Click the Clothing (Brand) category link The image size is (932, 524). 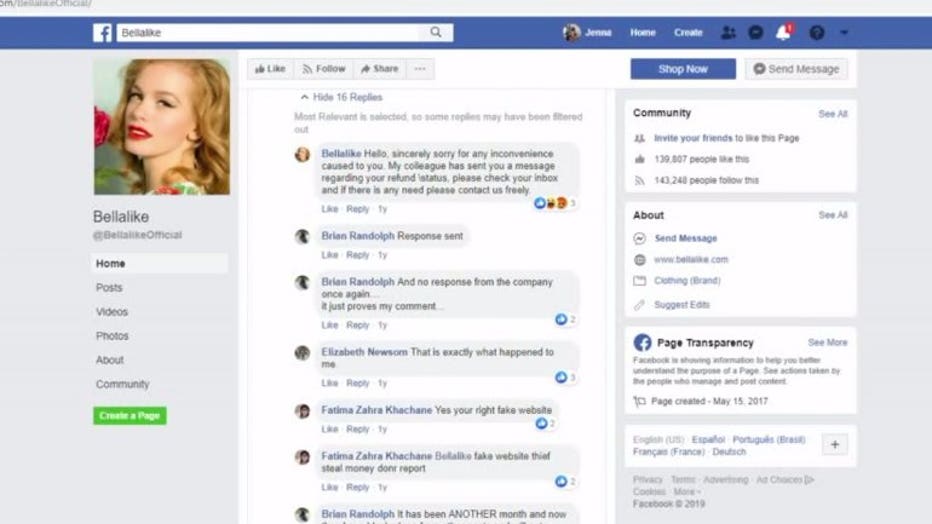click(x=687, y=280)
